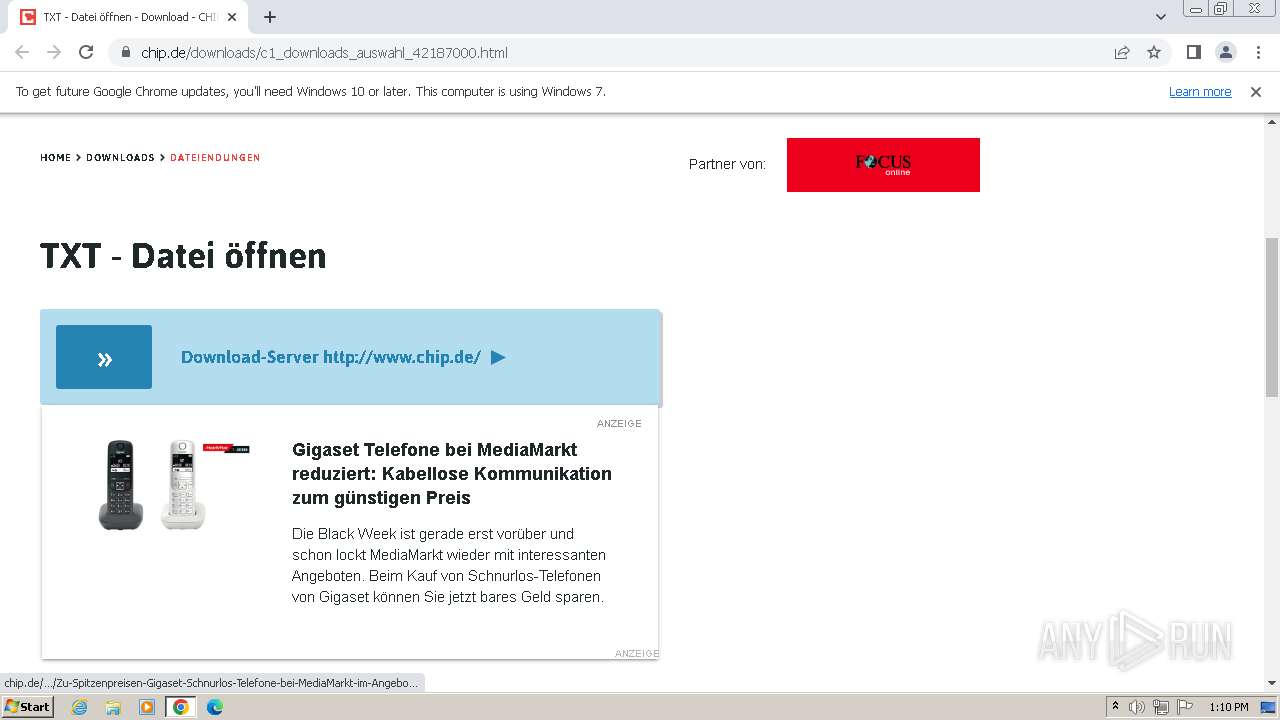Click the play arrow after Download-Server
This screenshot has height=720, width=1280.
point(498,357)
